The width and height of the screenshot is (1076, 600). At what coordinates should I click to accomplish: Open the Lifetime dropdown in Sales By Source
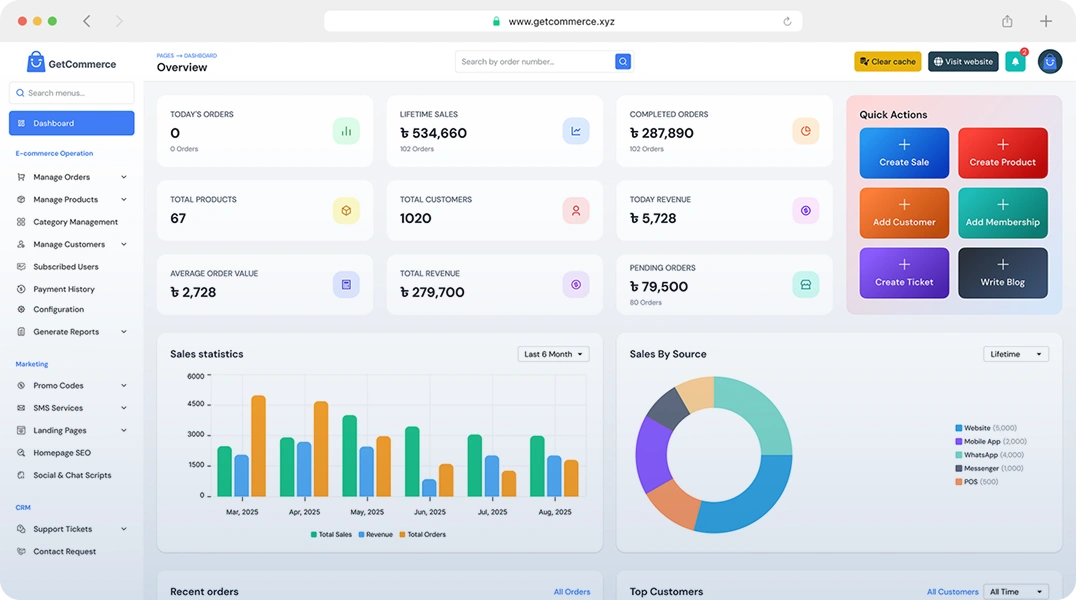click(x=1016, y=354)
